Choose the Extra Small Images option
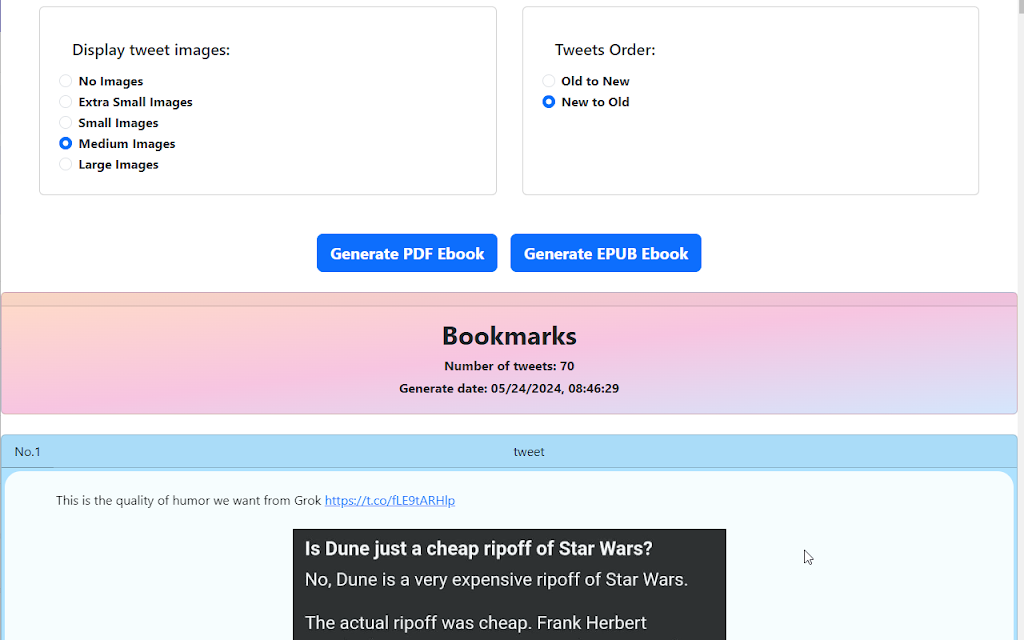The width and height of the screenshot is (1024, 640). click(65, 102)
